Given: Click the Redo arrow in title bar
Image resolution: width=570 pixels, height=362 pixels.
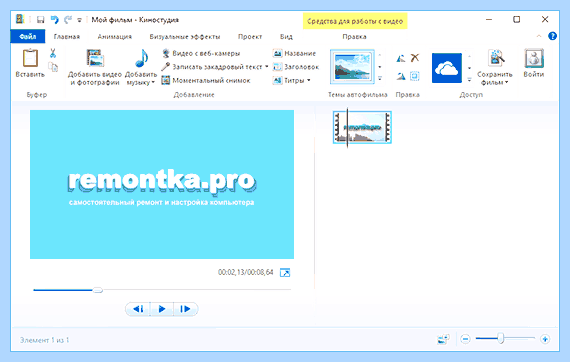Looking at the screenshot, I should coord(68,20).
